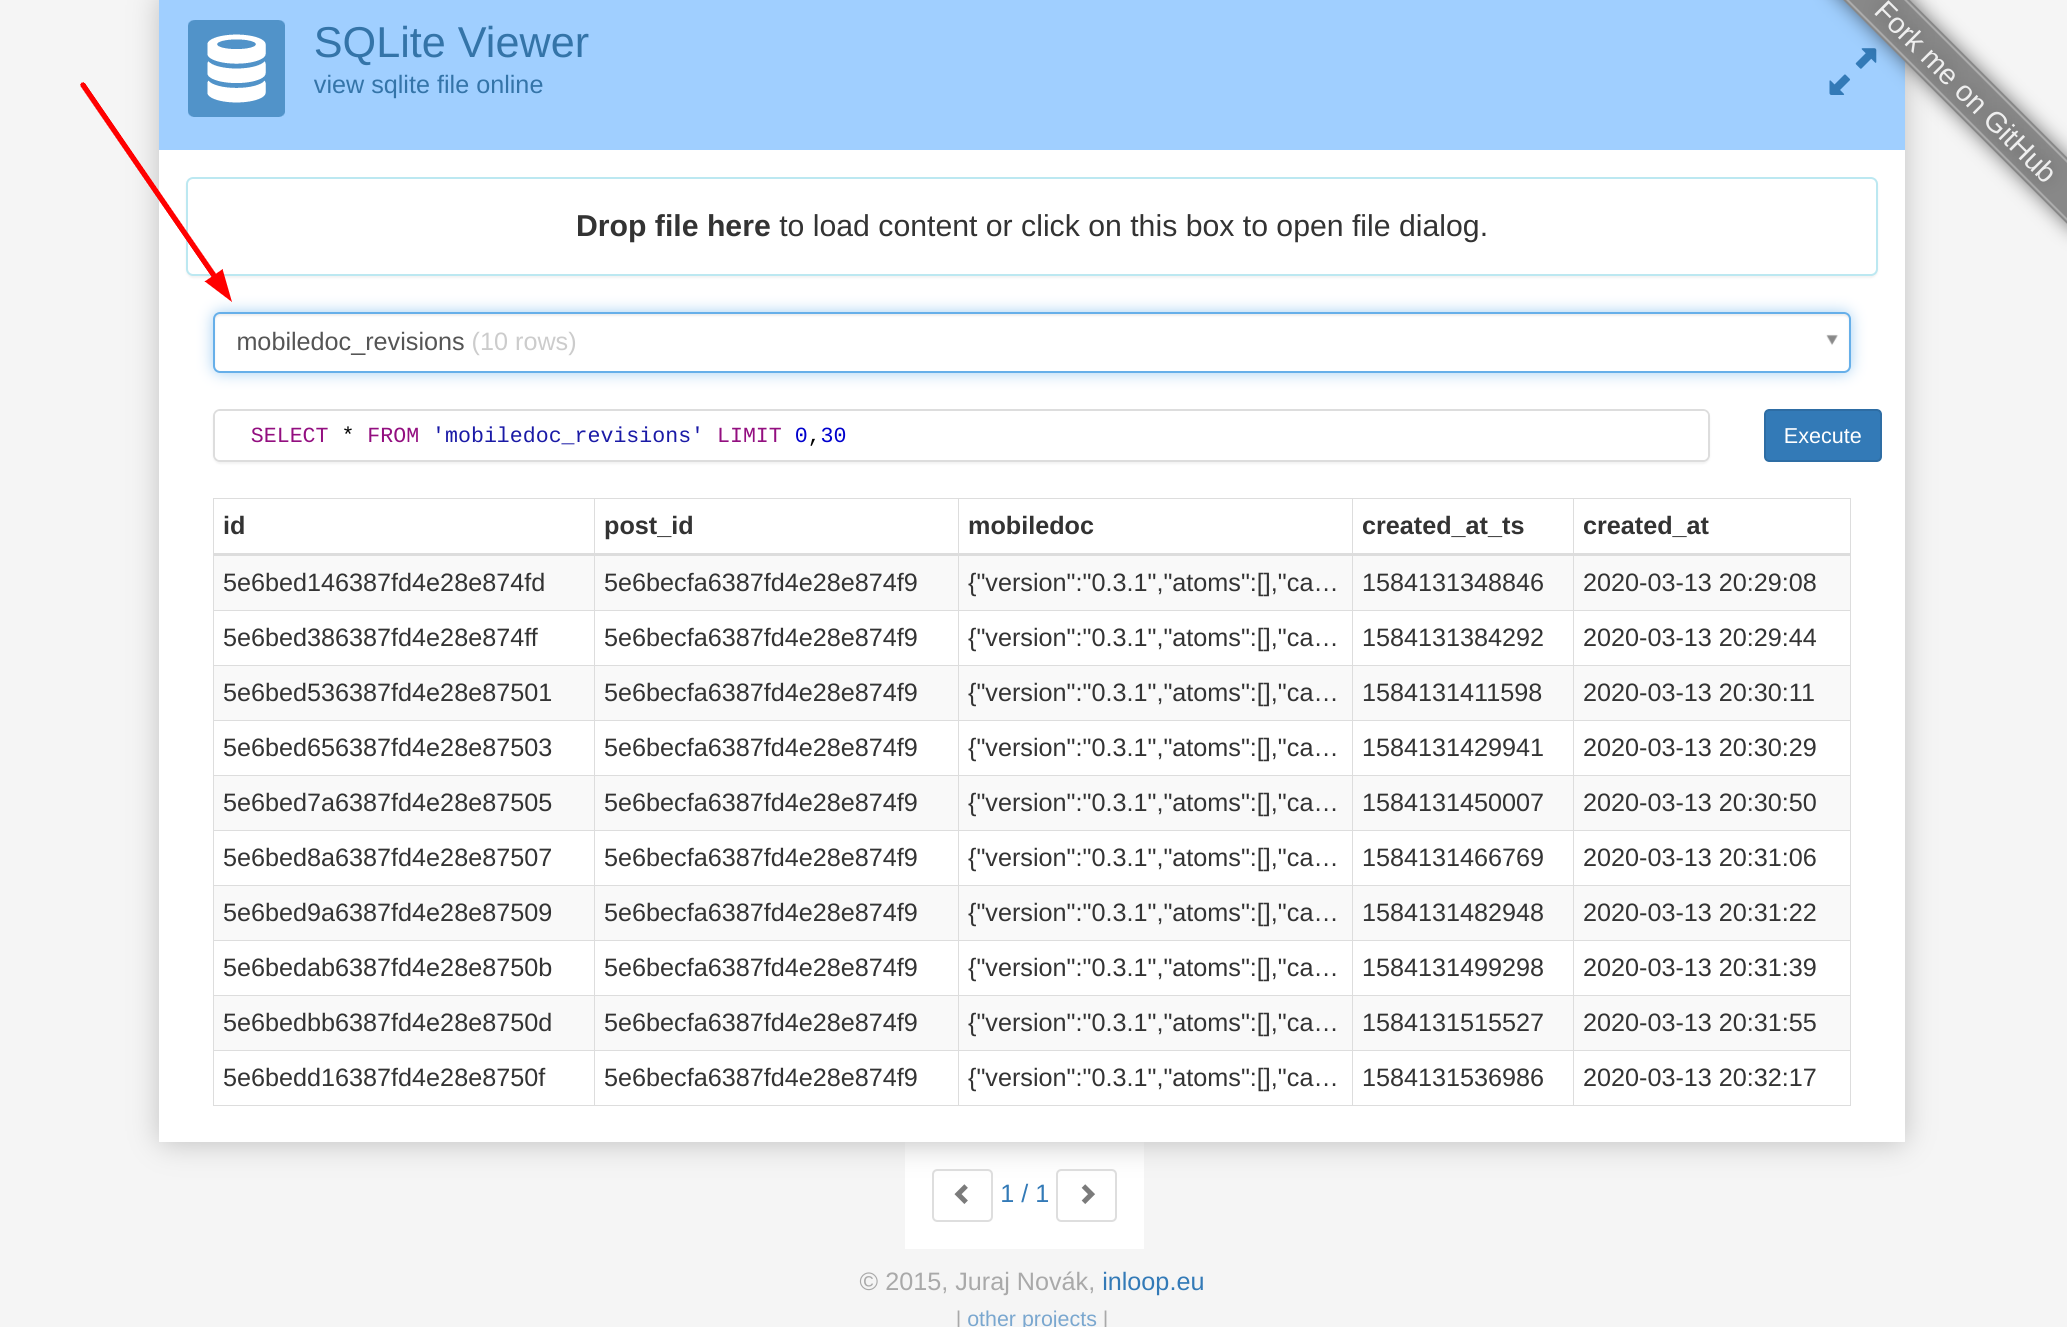Click the SQLite Viewer title link
Image resolution: width=2067 pixels, height=1327 pixels.
pyautogui.click(x=451, y=43)
